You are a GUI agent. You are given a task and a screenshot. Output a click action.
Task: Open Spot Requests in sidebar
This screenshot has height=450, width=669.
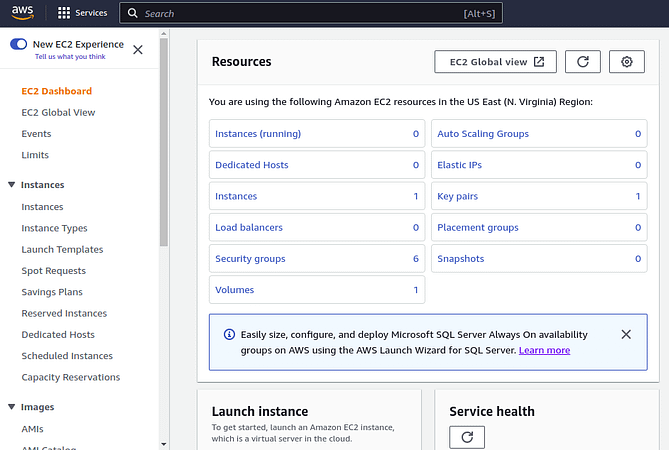point(53,271)
